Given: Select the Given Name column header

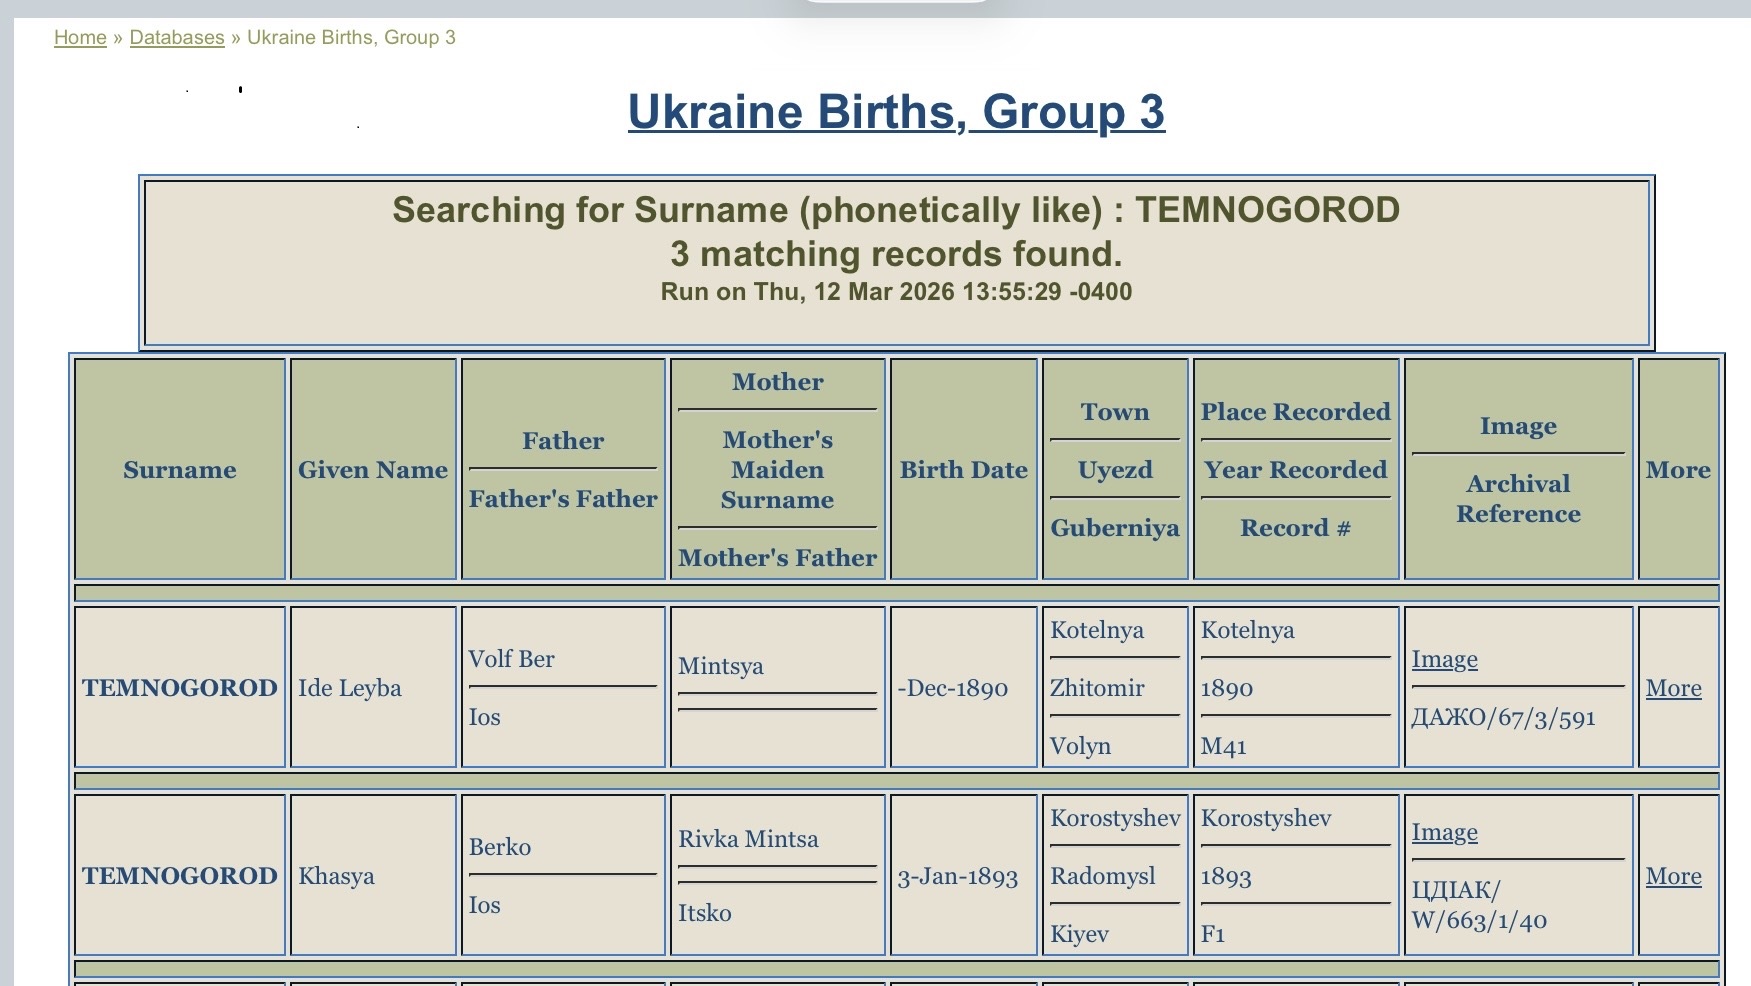Looking at the screenshot, I should point(373,470).
